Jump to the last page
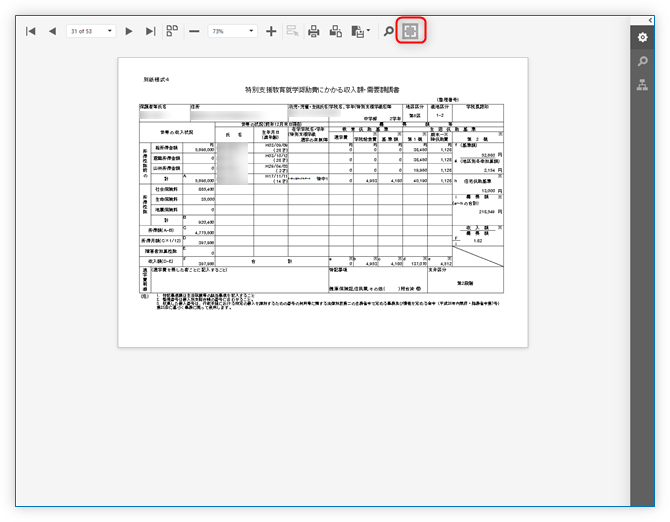 point(150,31)
